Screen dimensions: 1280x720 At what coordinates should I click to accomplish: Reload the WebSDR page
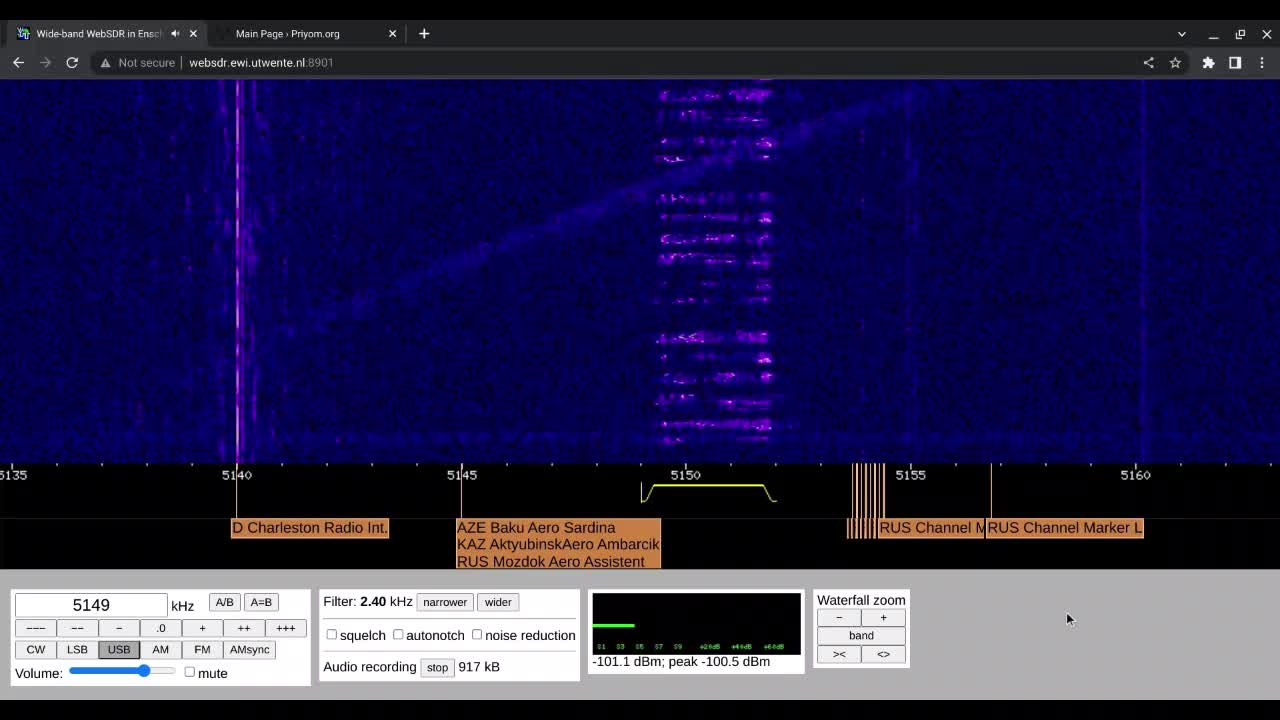point(72,62)
